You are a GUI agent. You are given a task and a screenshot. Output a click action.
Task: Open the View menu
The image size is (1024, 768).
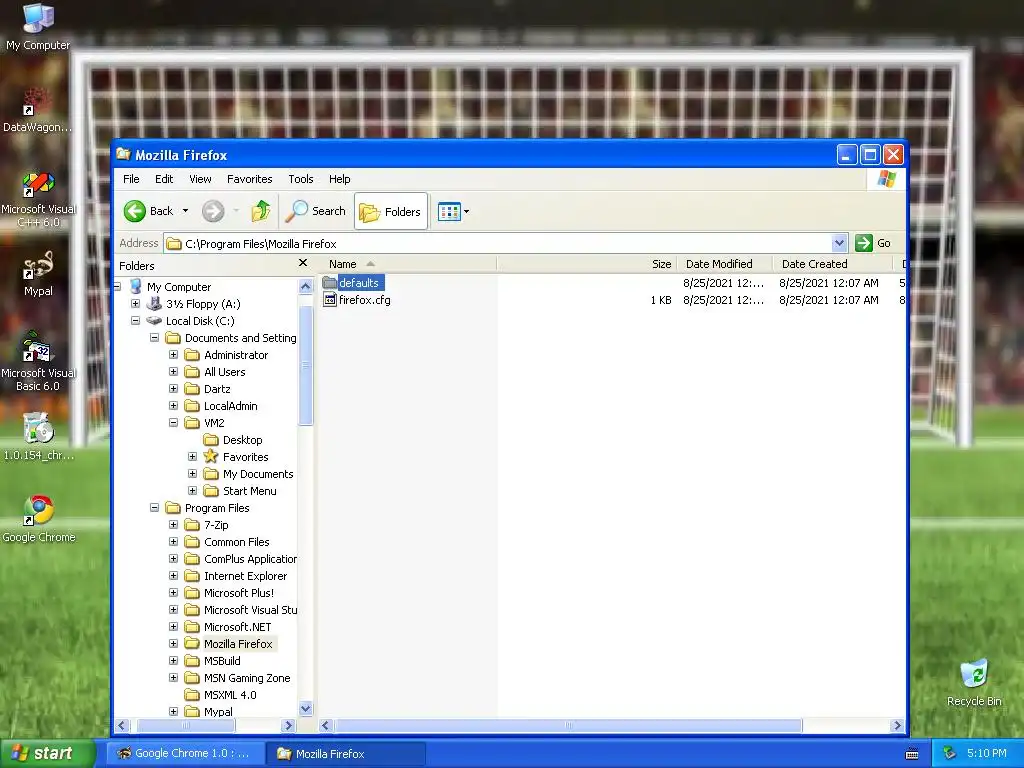coord(200,179)
